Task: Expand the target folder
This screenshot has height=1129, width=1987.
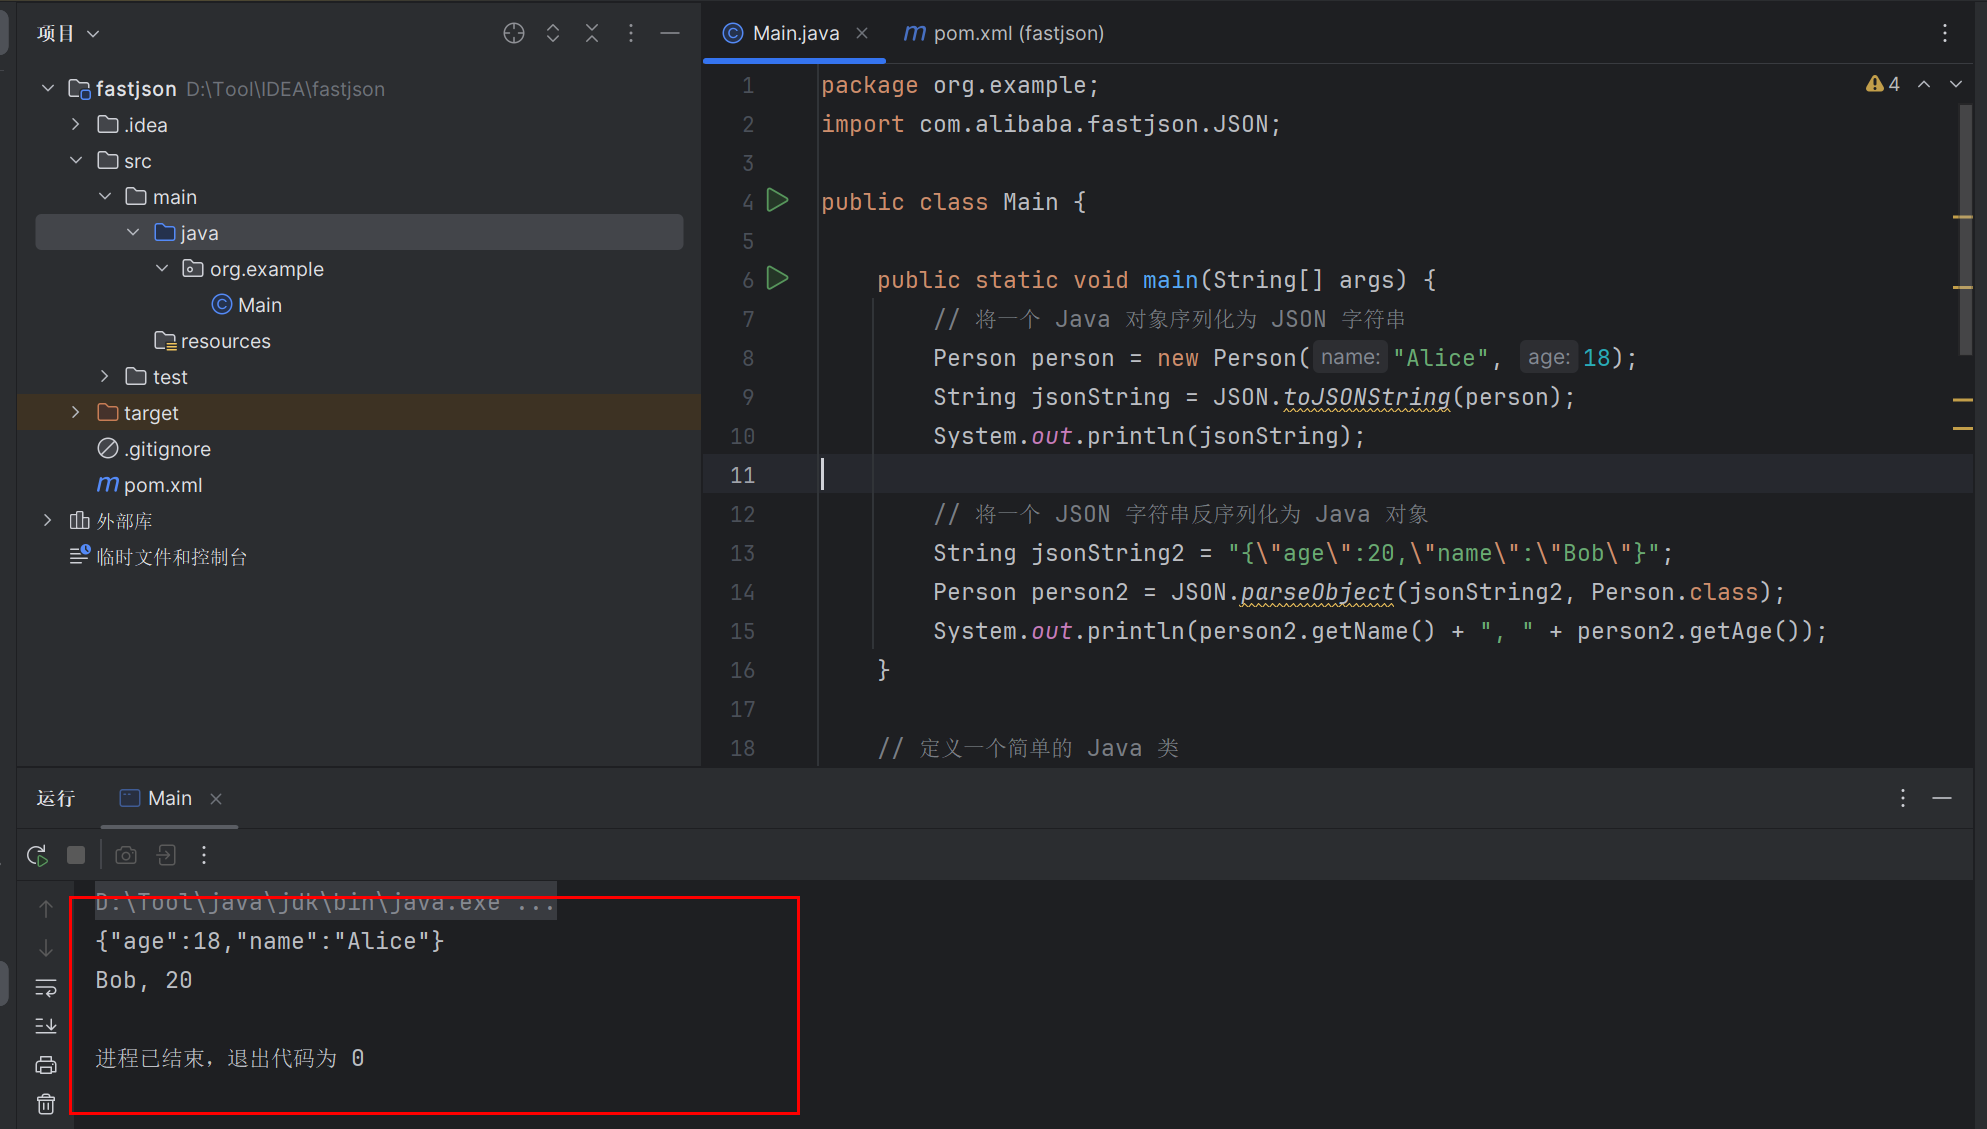Action: tap(76, 412)
